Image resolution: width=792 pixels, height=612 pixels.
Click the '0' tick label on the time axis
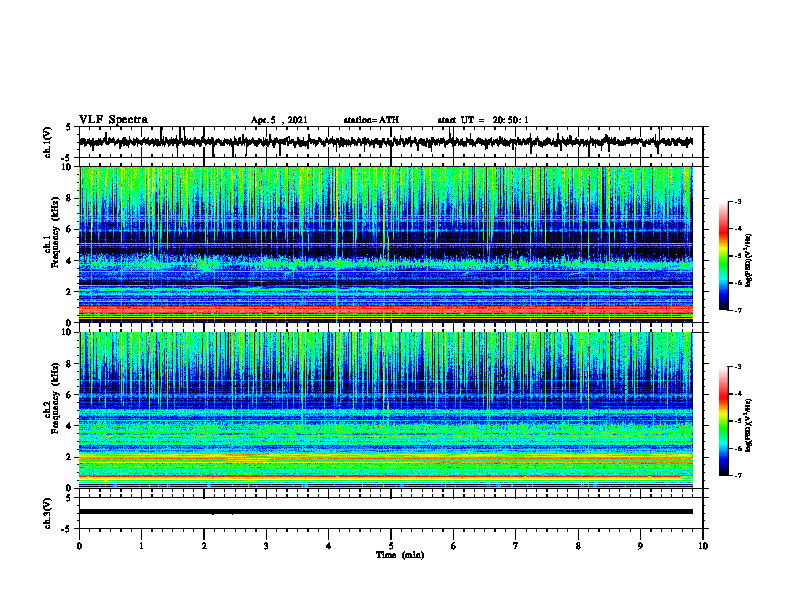coord(79,546)
